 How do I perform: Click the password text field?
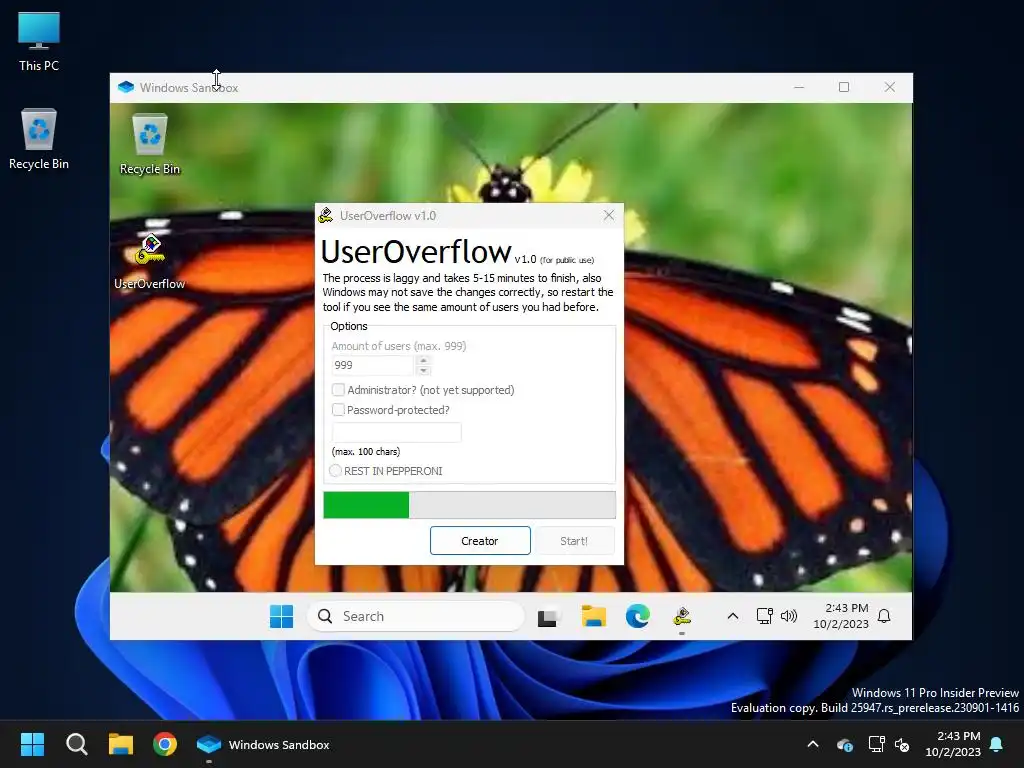(x=396, y=432)
